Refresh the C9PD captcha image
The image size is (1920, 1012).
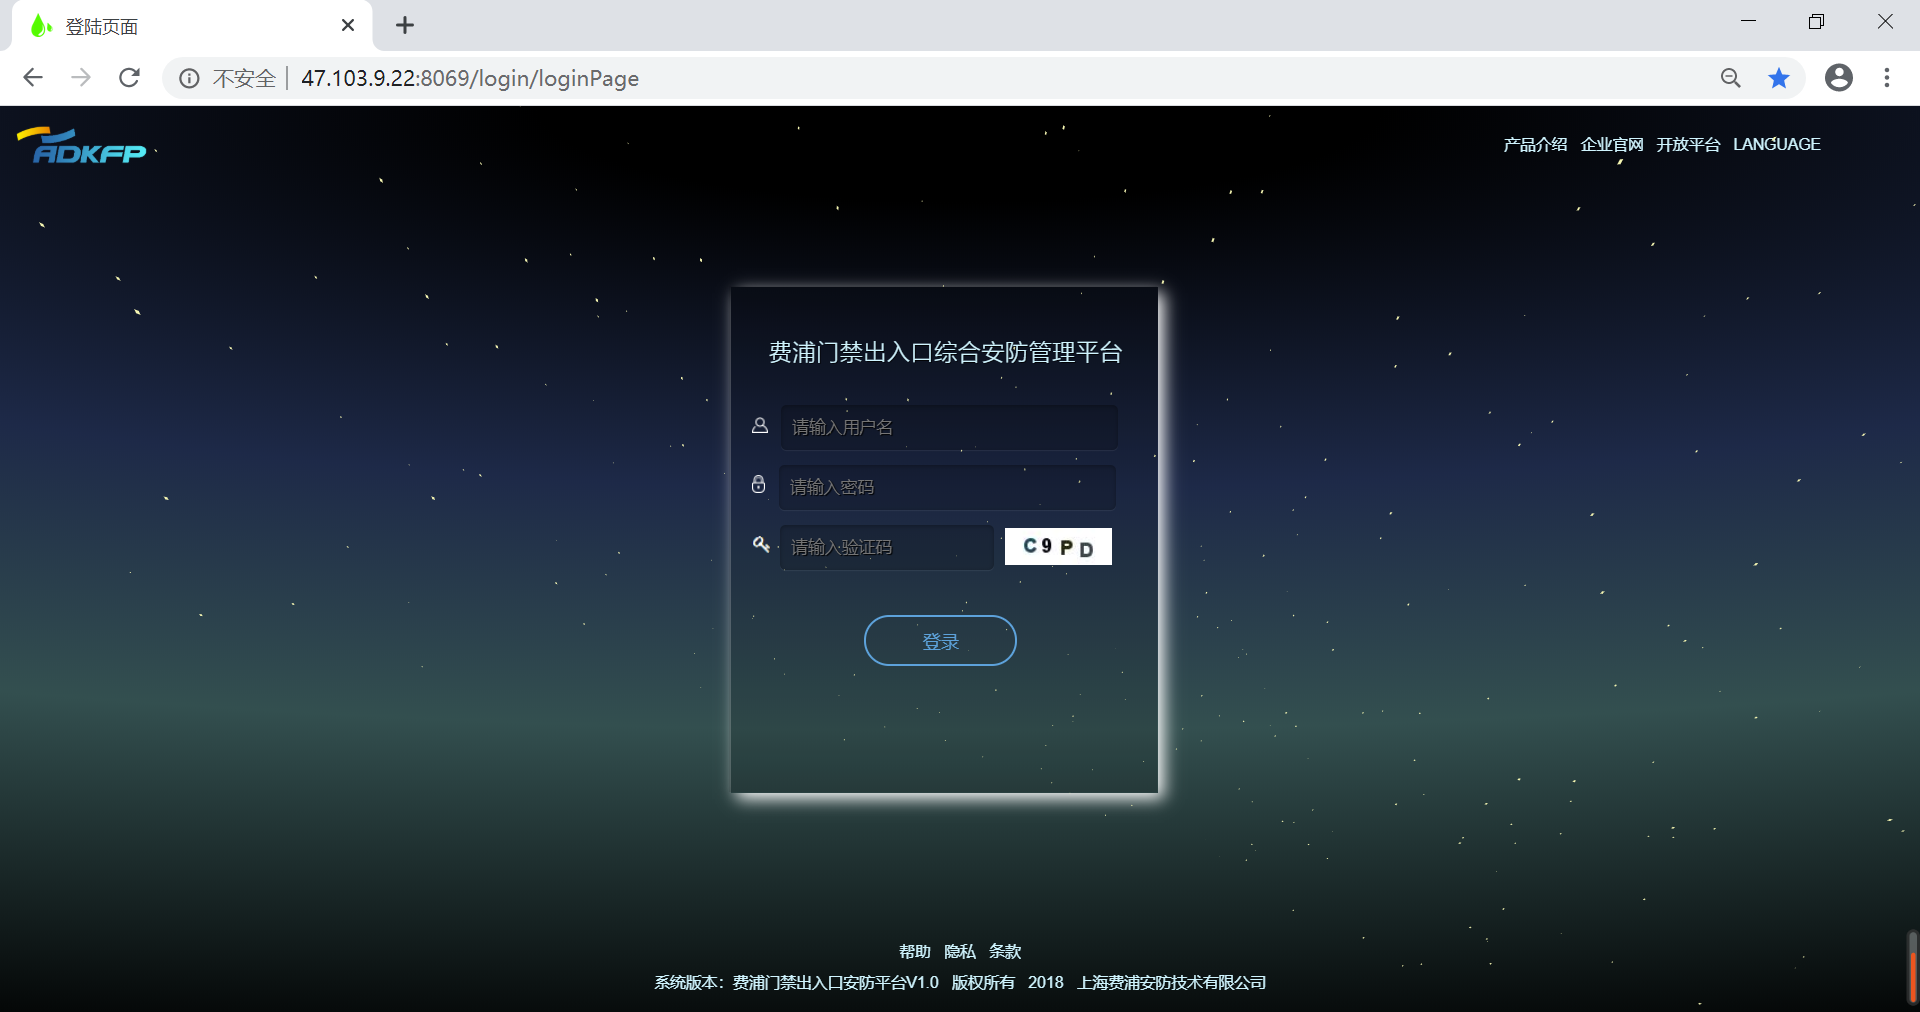click(x=1058, y=547)
